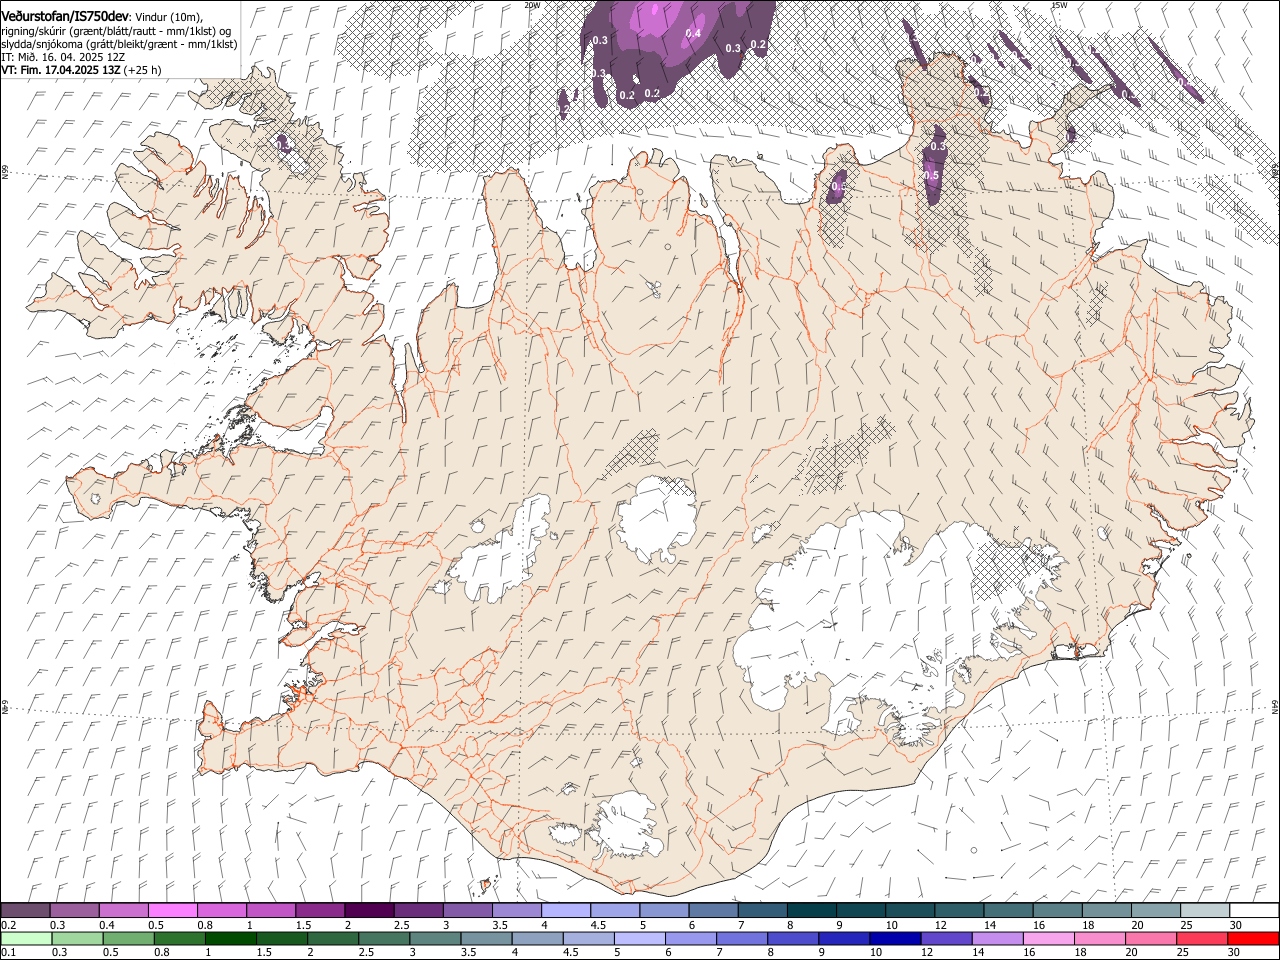Click 'VT: Fim. 17.04.2025 13Z (+25 h)' text
The image size is (1280, 960).
coord(81,70)
